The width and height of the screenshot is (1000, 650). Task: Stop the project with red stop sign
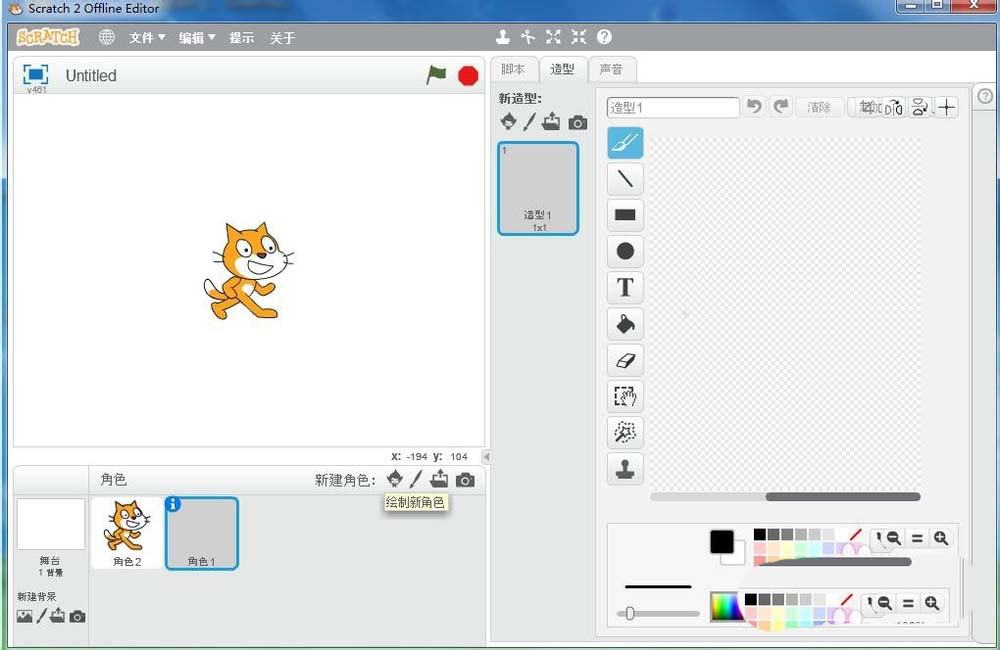[468, 76]
